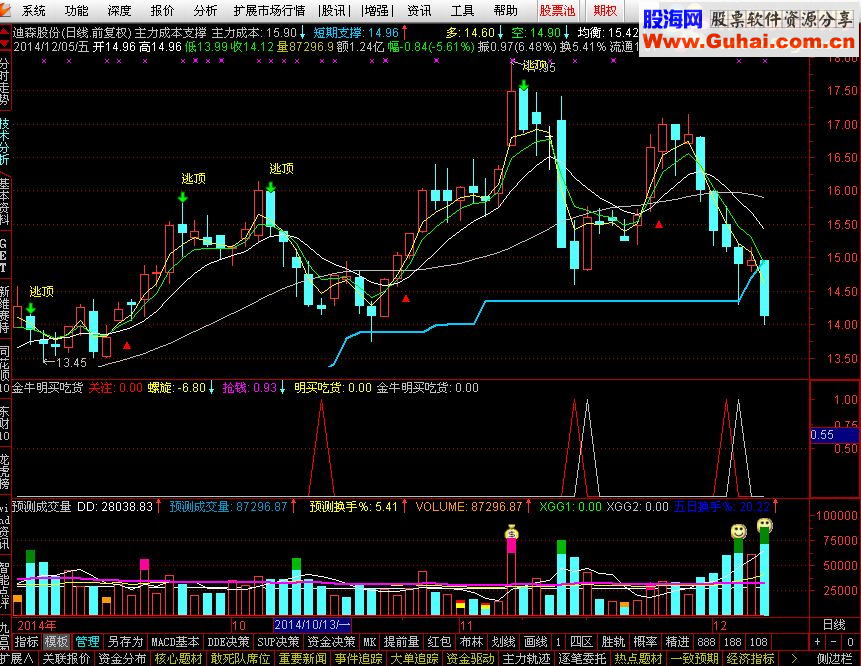Apply the 概率 template

(x=645, y=641)
